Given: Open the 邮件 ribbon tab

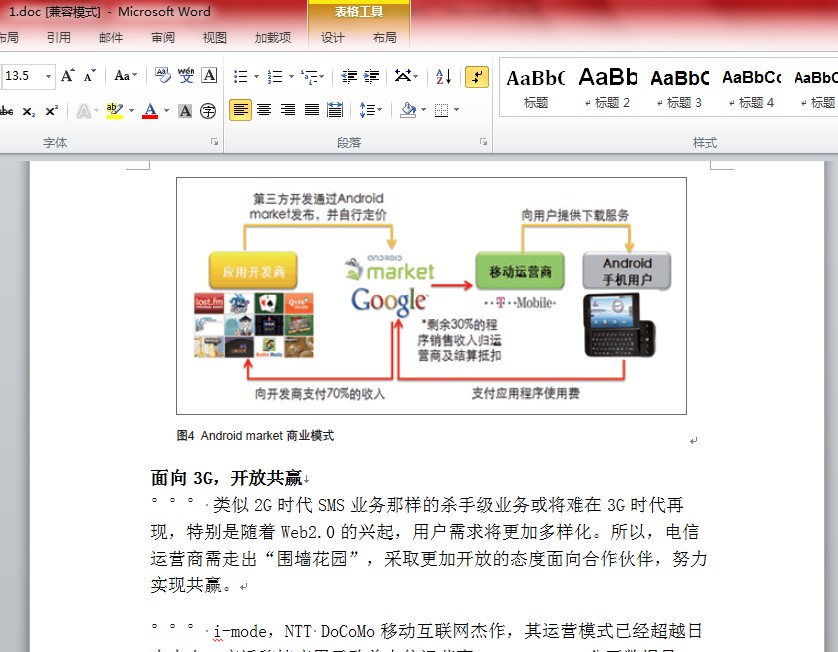Looking at the screenshot, I should click(x=111, y=37).
